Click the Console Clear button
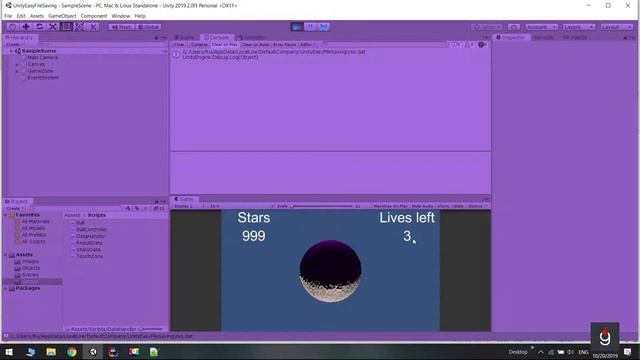Viewport: 640px width, 360px height. tap(179, 44)
